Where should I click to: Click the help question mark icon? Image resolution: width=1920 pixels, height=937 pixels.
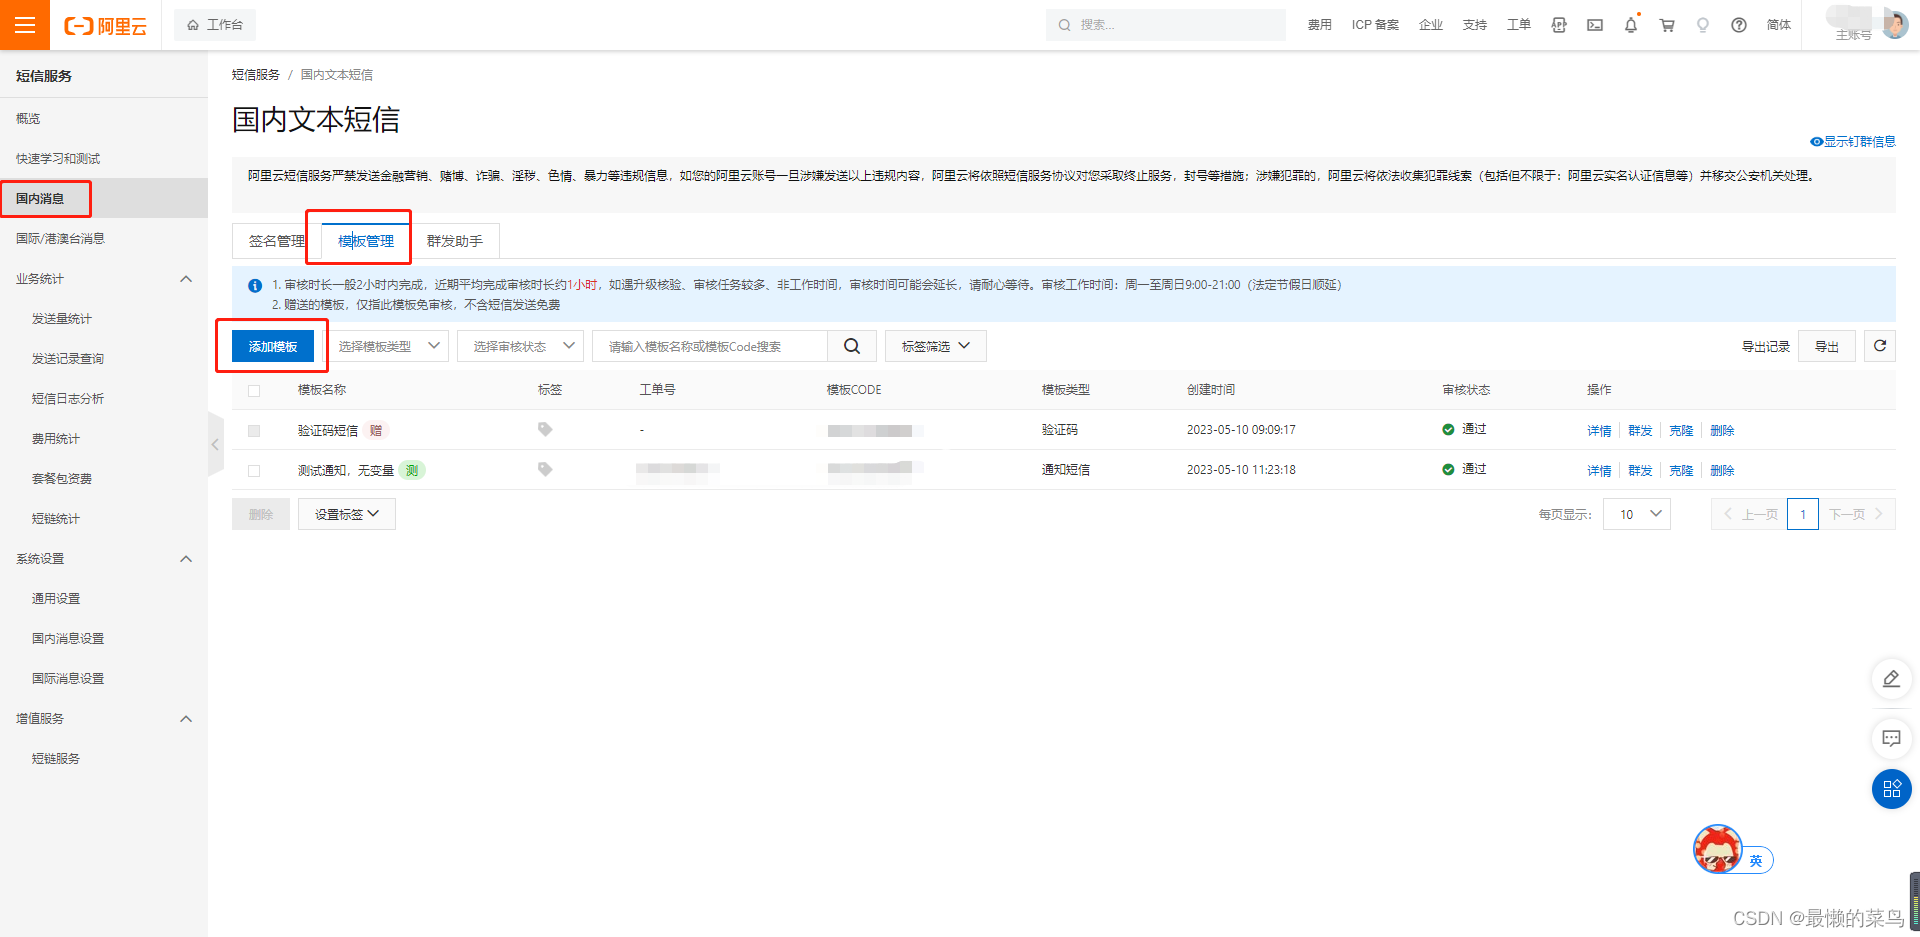coord(1739,24)
